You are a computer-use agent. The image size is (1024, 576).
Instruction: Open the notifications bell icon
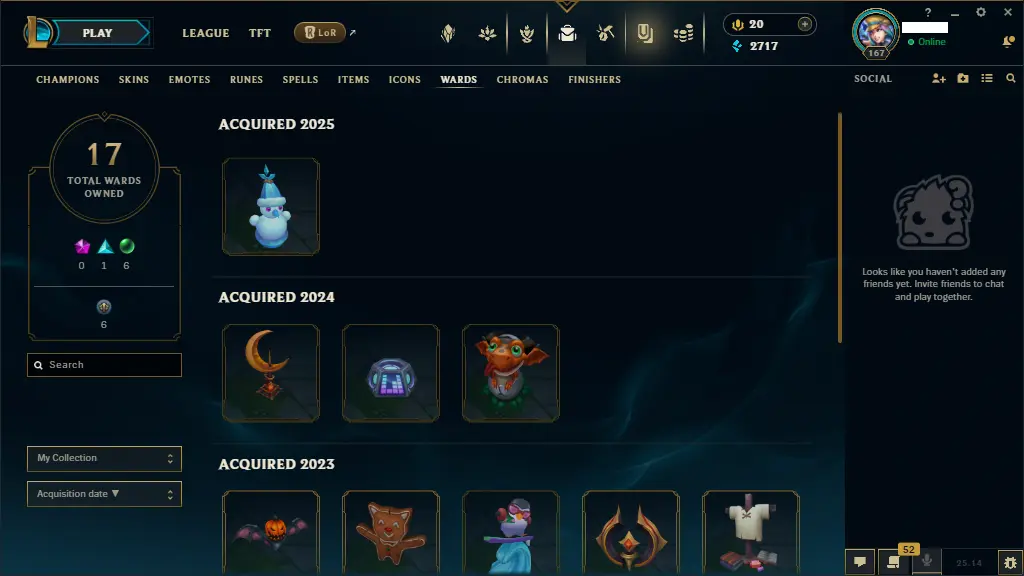tap(1008, 42)
